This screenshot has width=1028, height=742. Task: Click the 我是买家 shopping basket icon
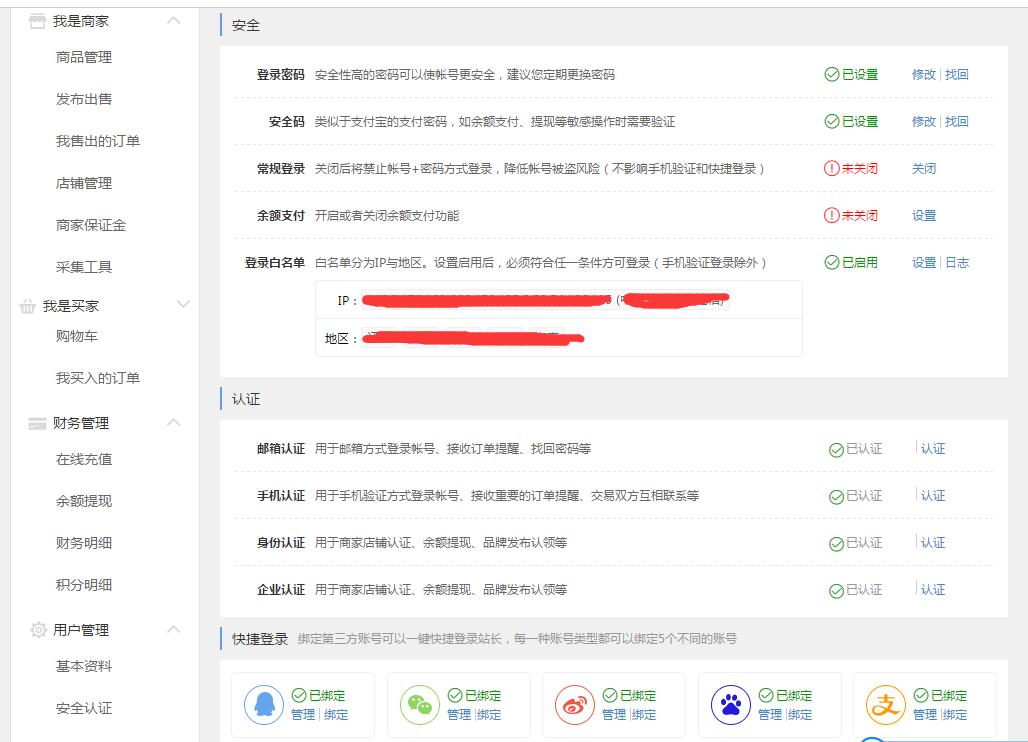[28, 306]
